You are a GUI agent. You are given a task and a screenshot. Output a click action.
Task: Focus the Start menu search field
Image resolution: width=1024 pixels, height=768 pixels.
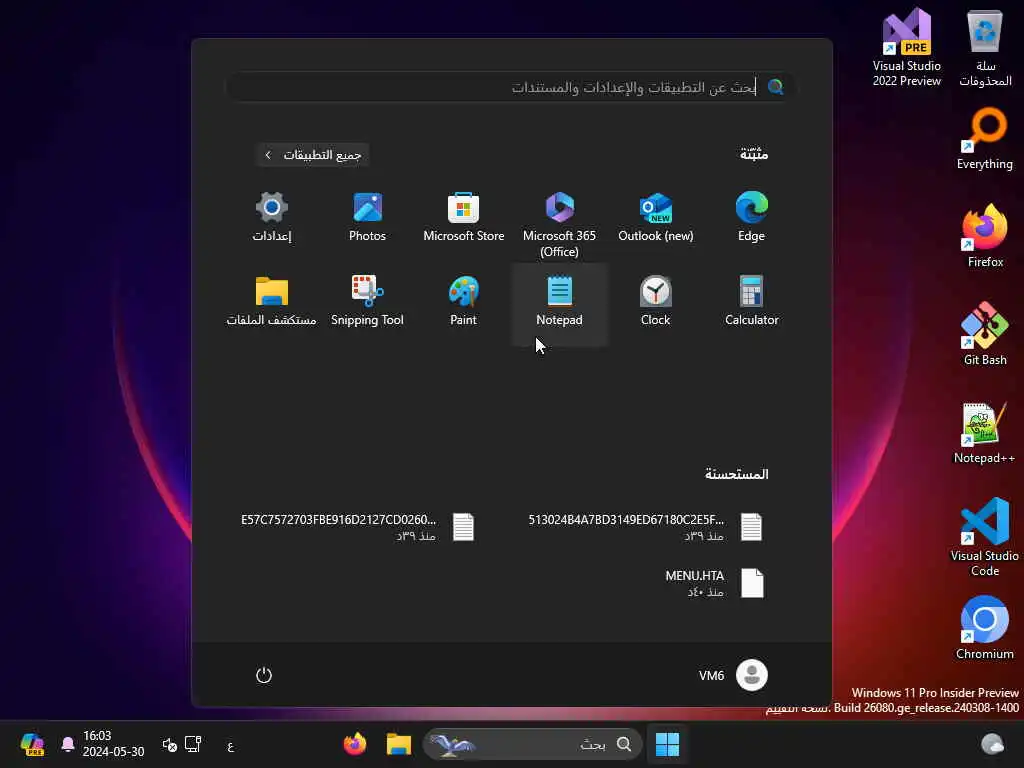[511, 87]
